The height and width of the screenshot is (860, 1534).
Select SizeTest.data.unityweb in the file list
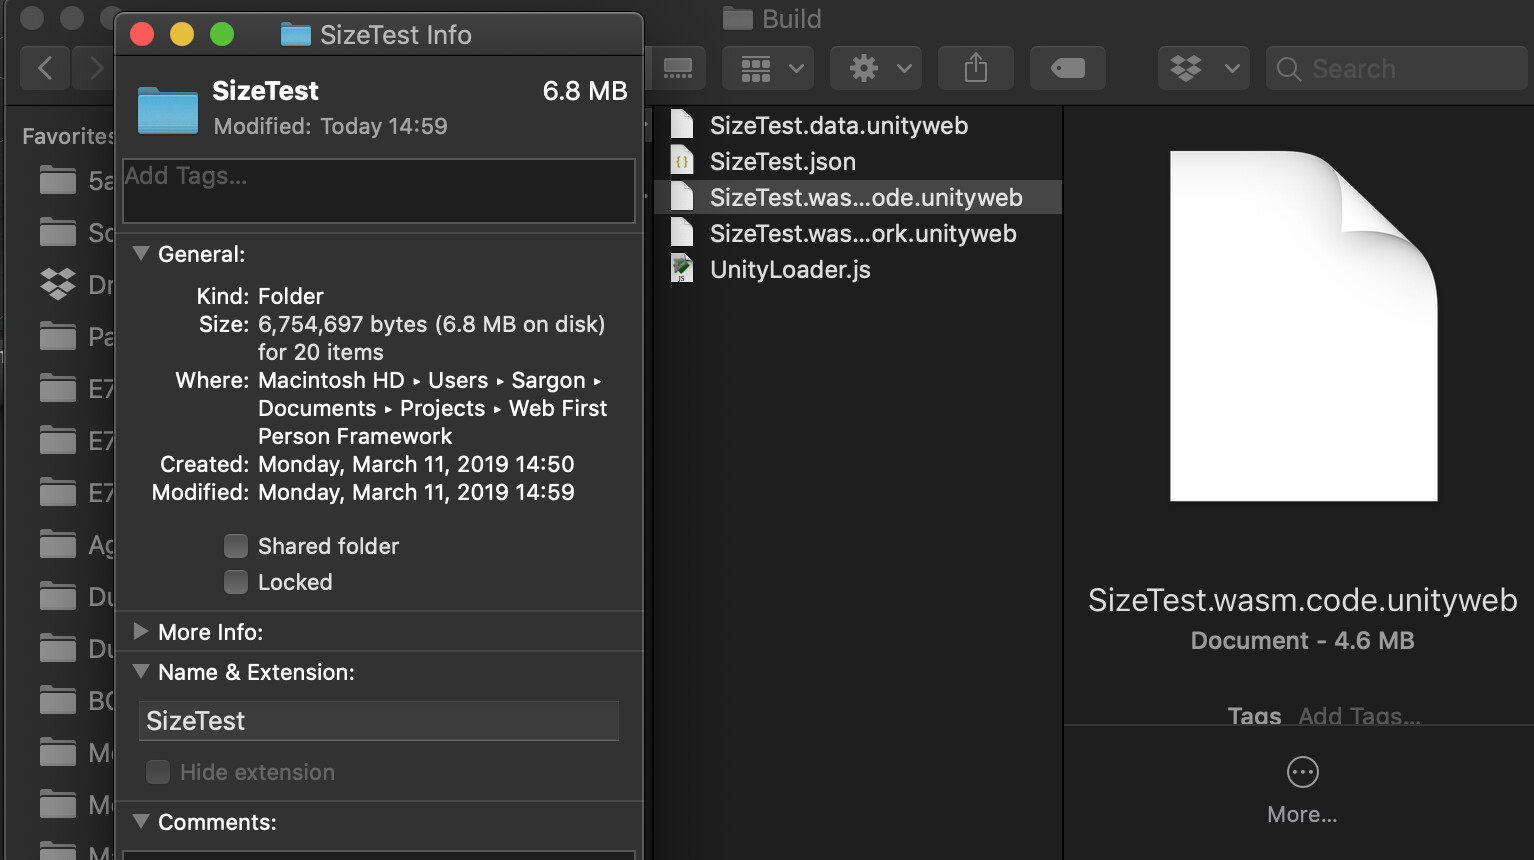pos(838,125)
